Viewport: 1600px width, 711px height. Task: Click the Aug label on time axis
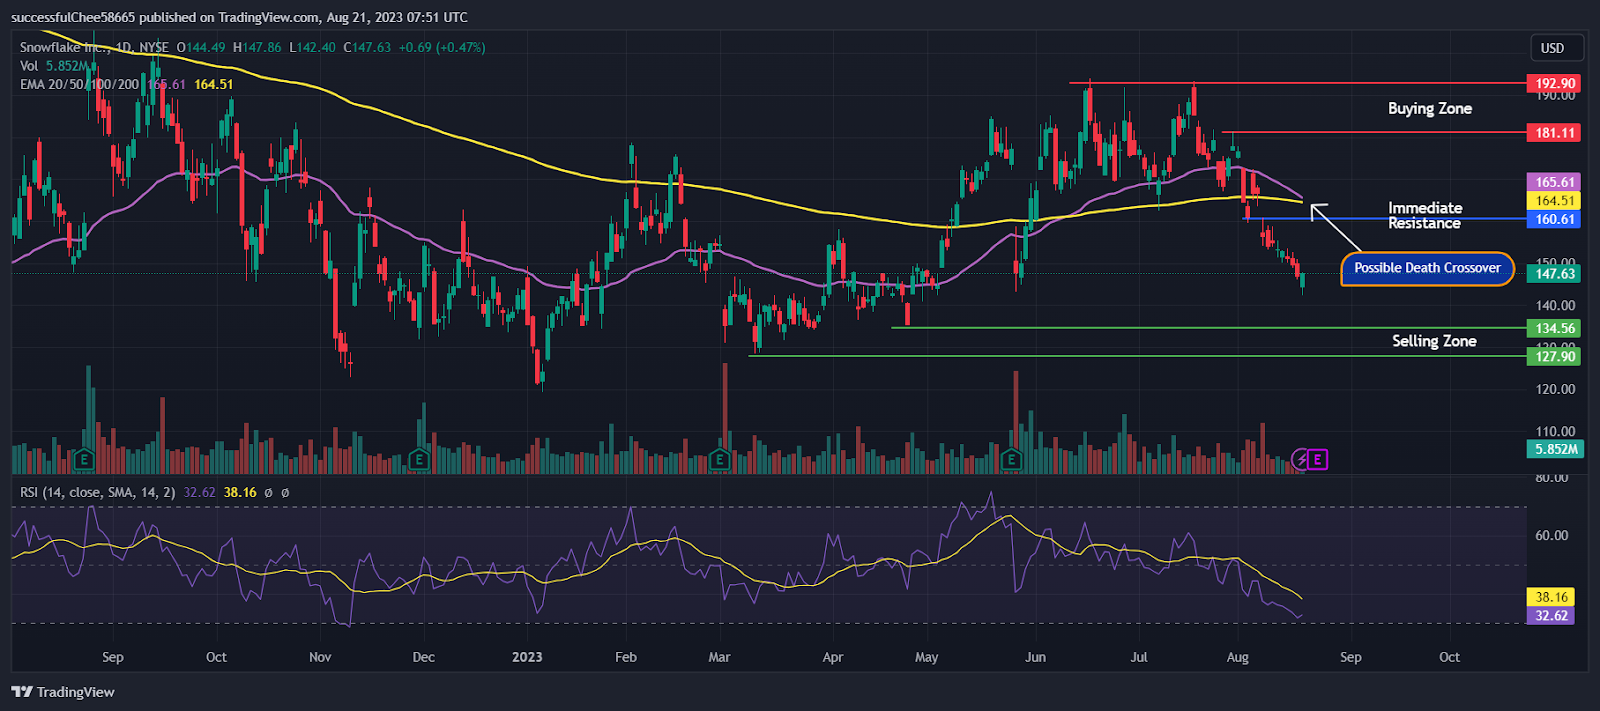[x=1237, y=657]
